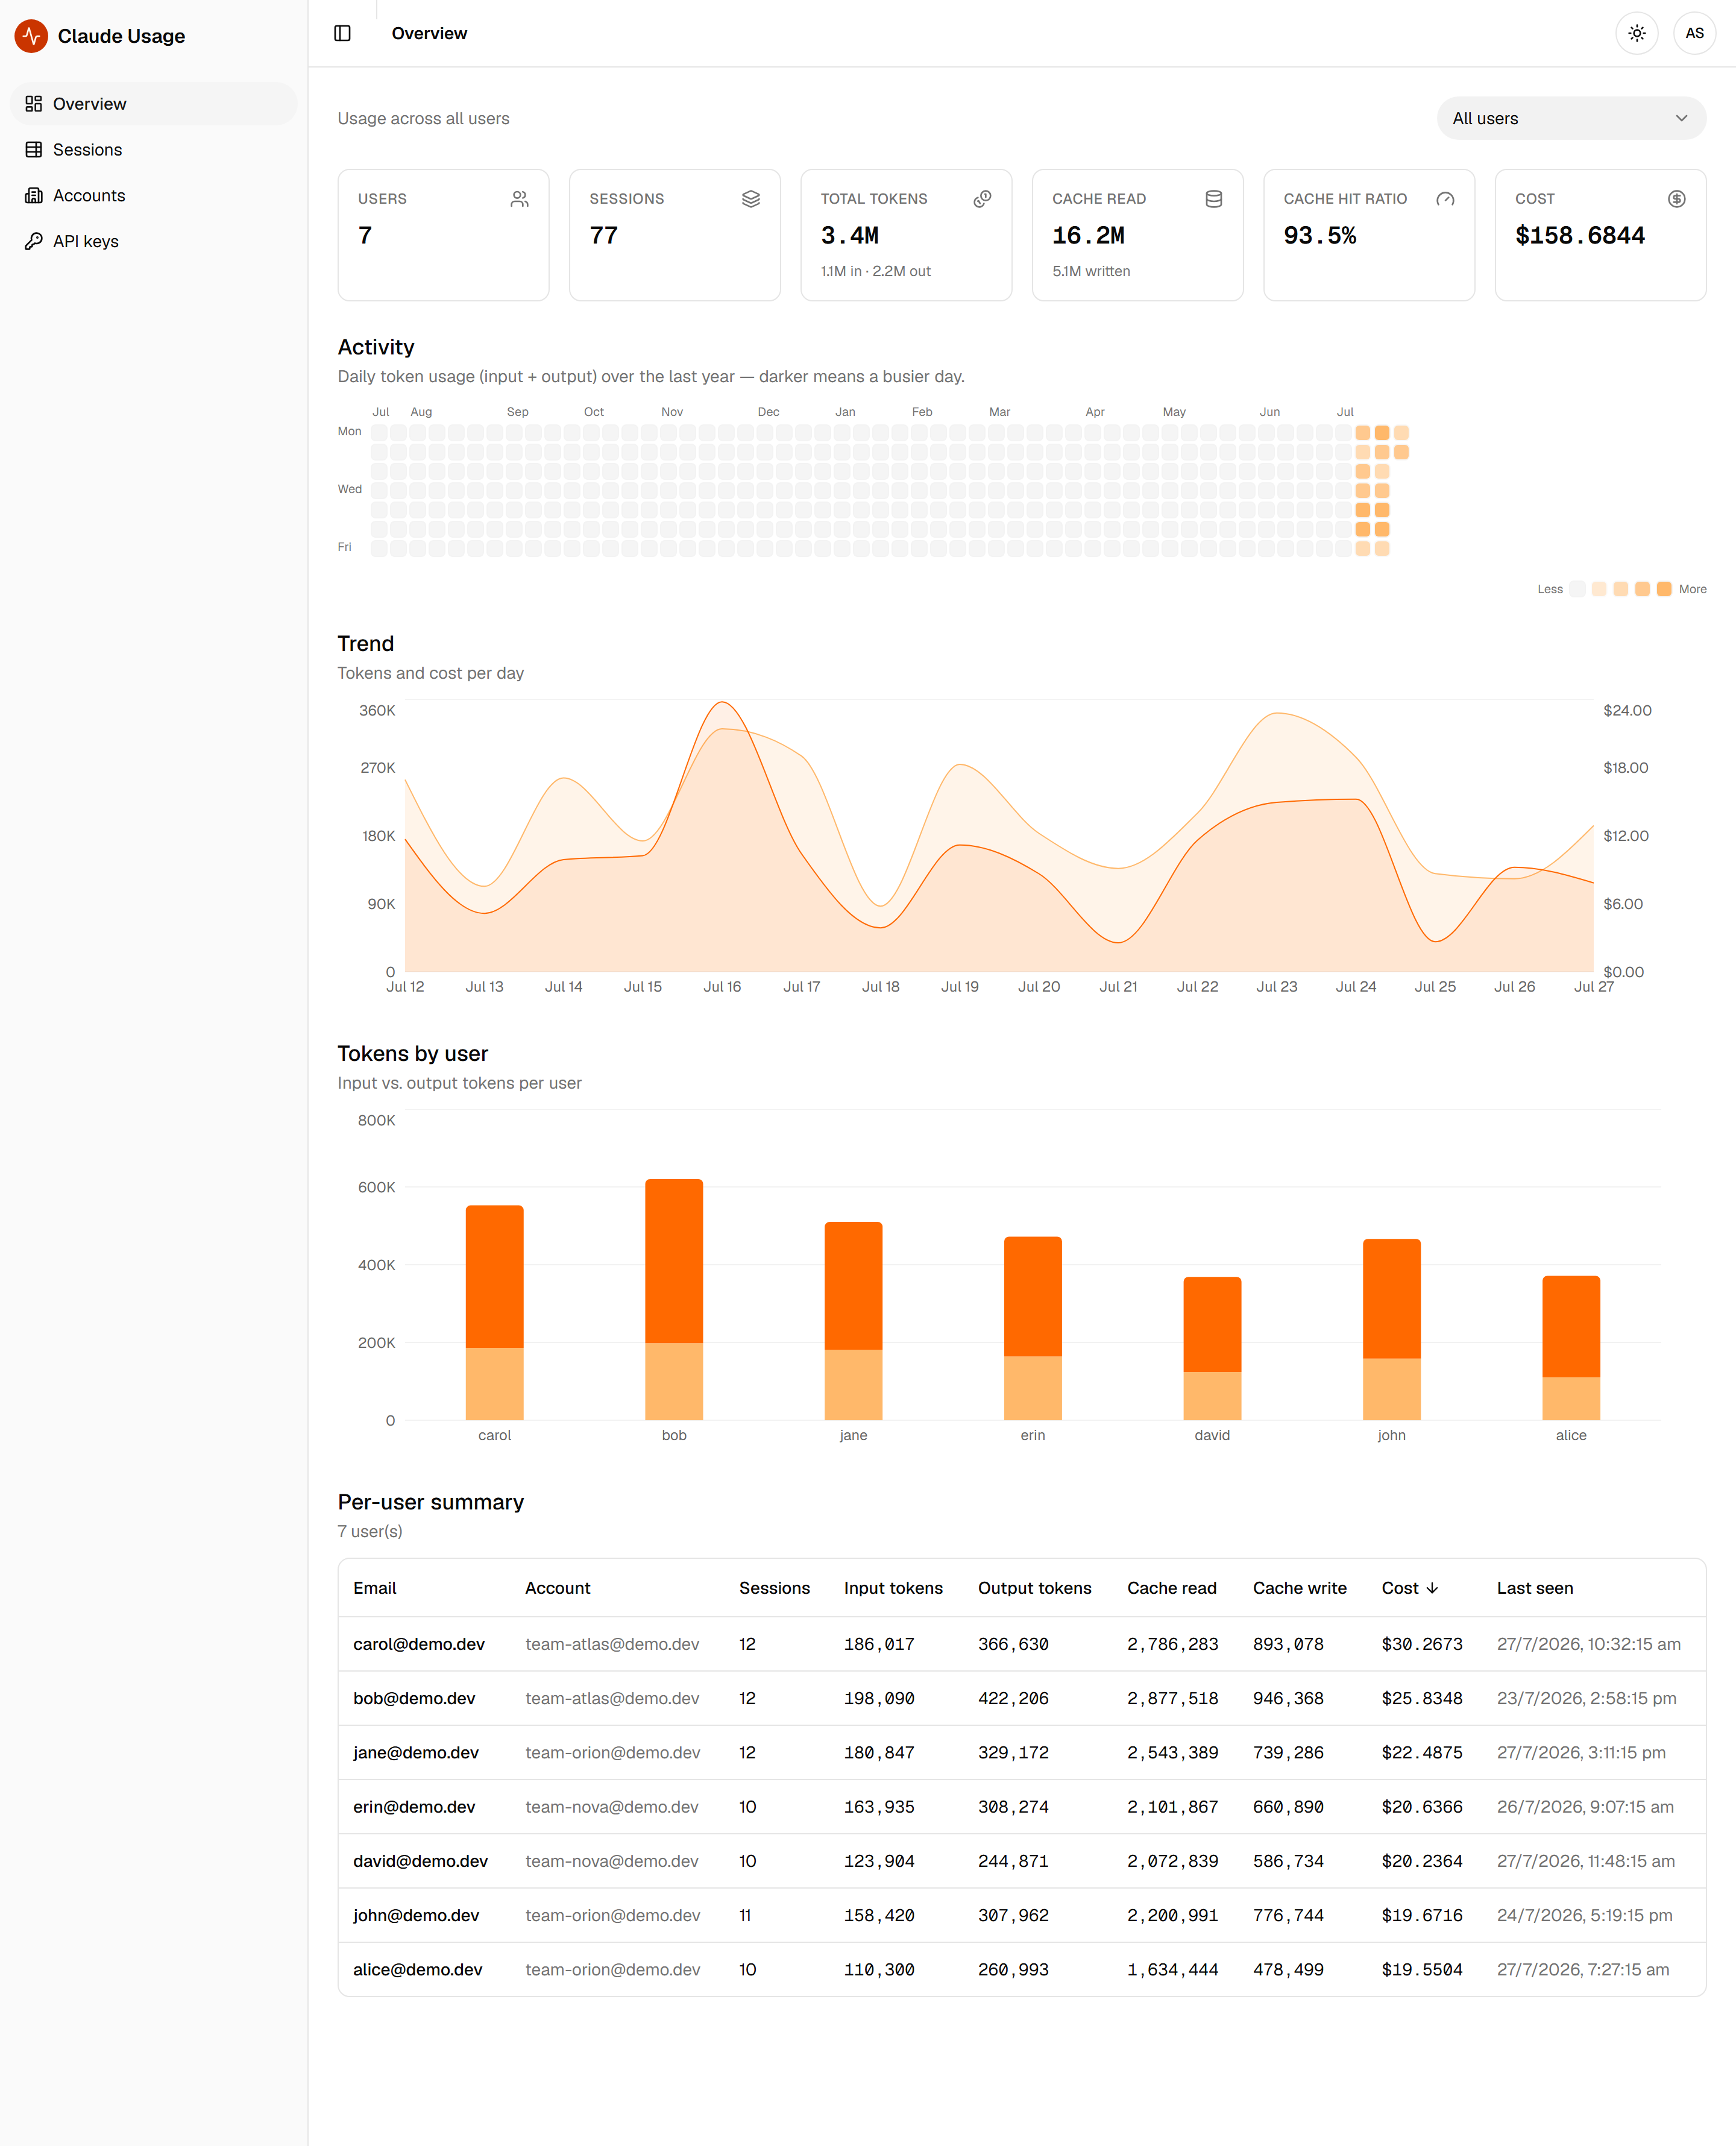Toggle the sidebar panel icon
Screen dimensions: 1736x2146
[342, 34]
